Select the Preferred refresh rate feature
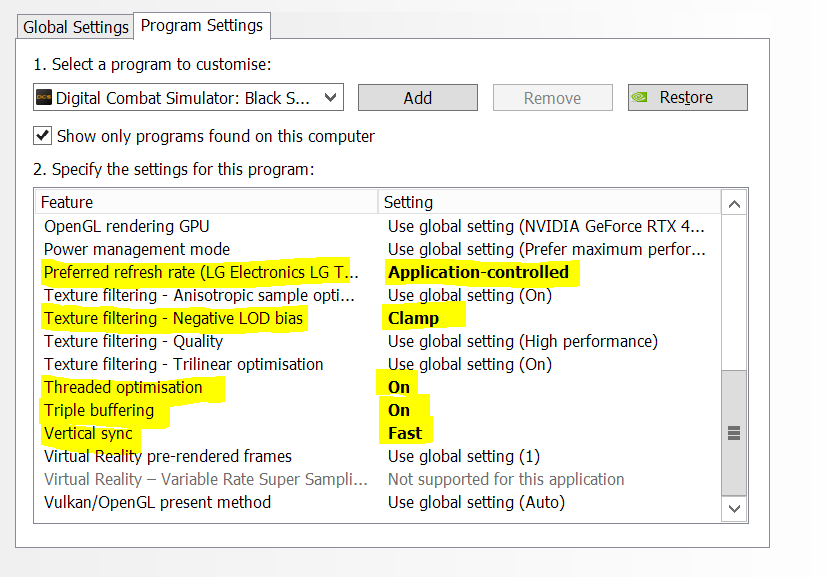 [x=201, y=272]
